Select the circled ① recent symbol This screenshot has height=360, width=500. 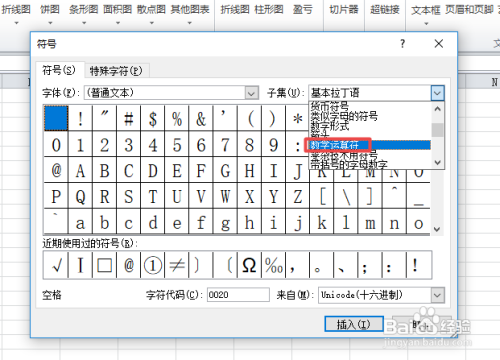153,265
